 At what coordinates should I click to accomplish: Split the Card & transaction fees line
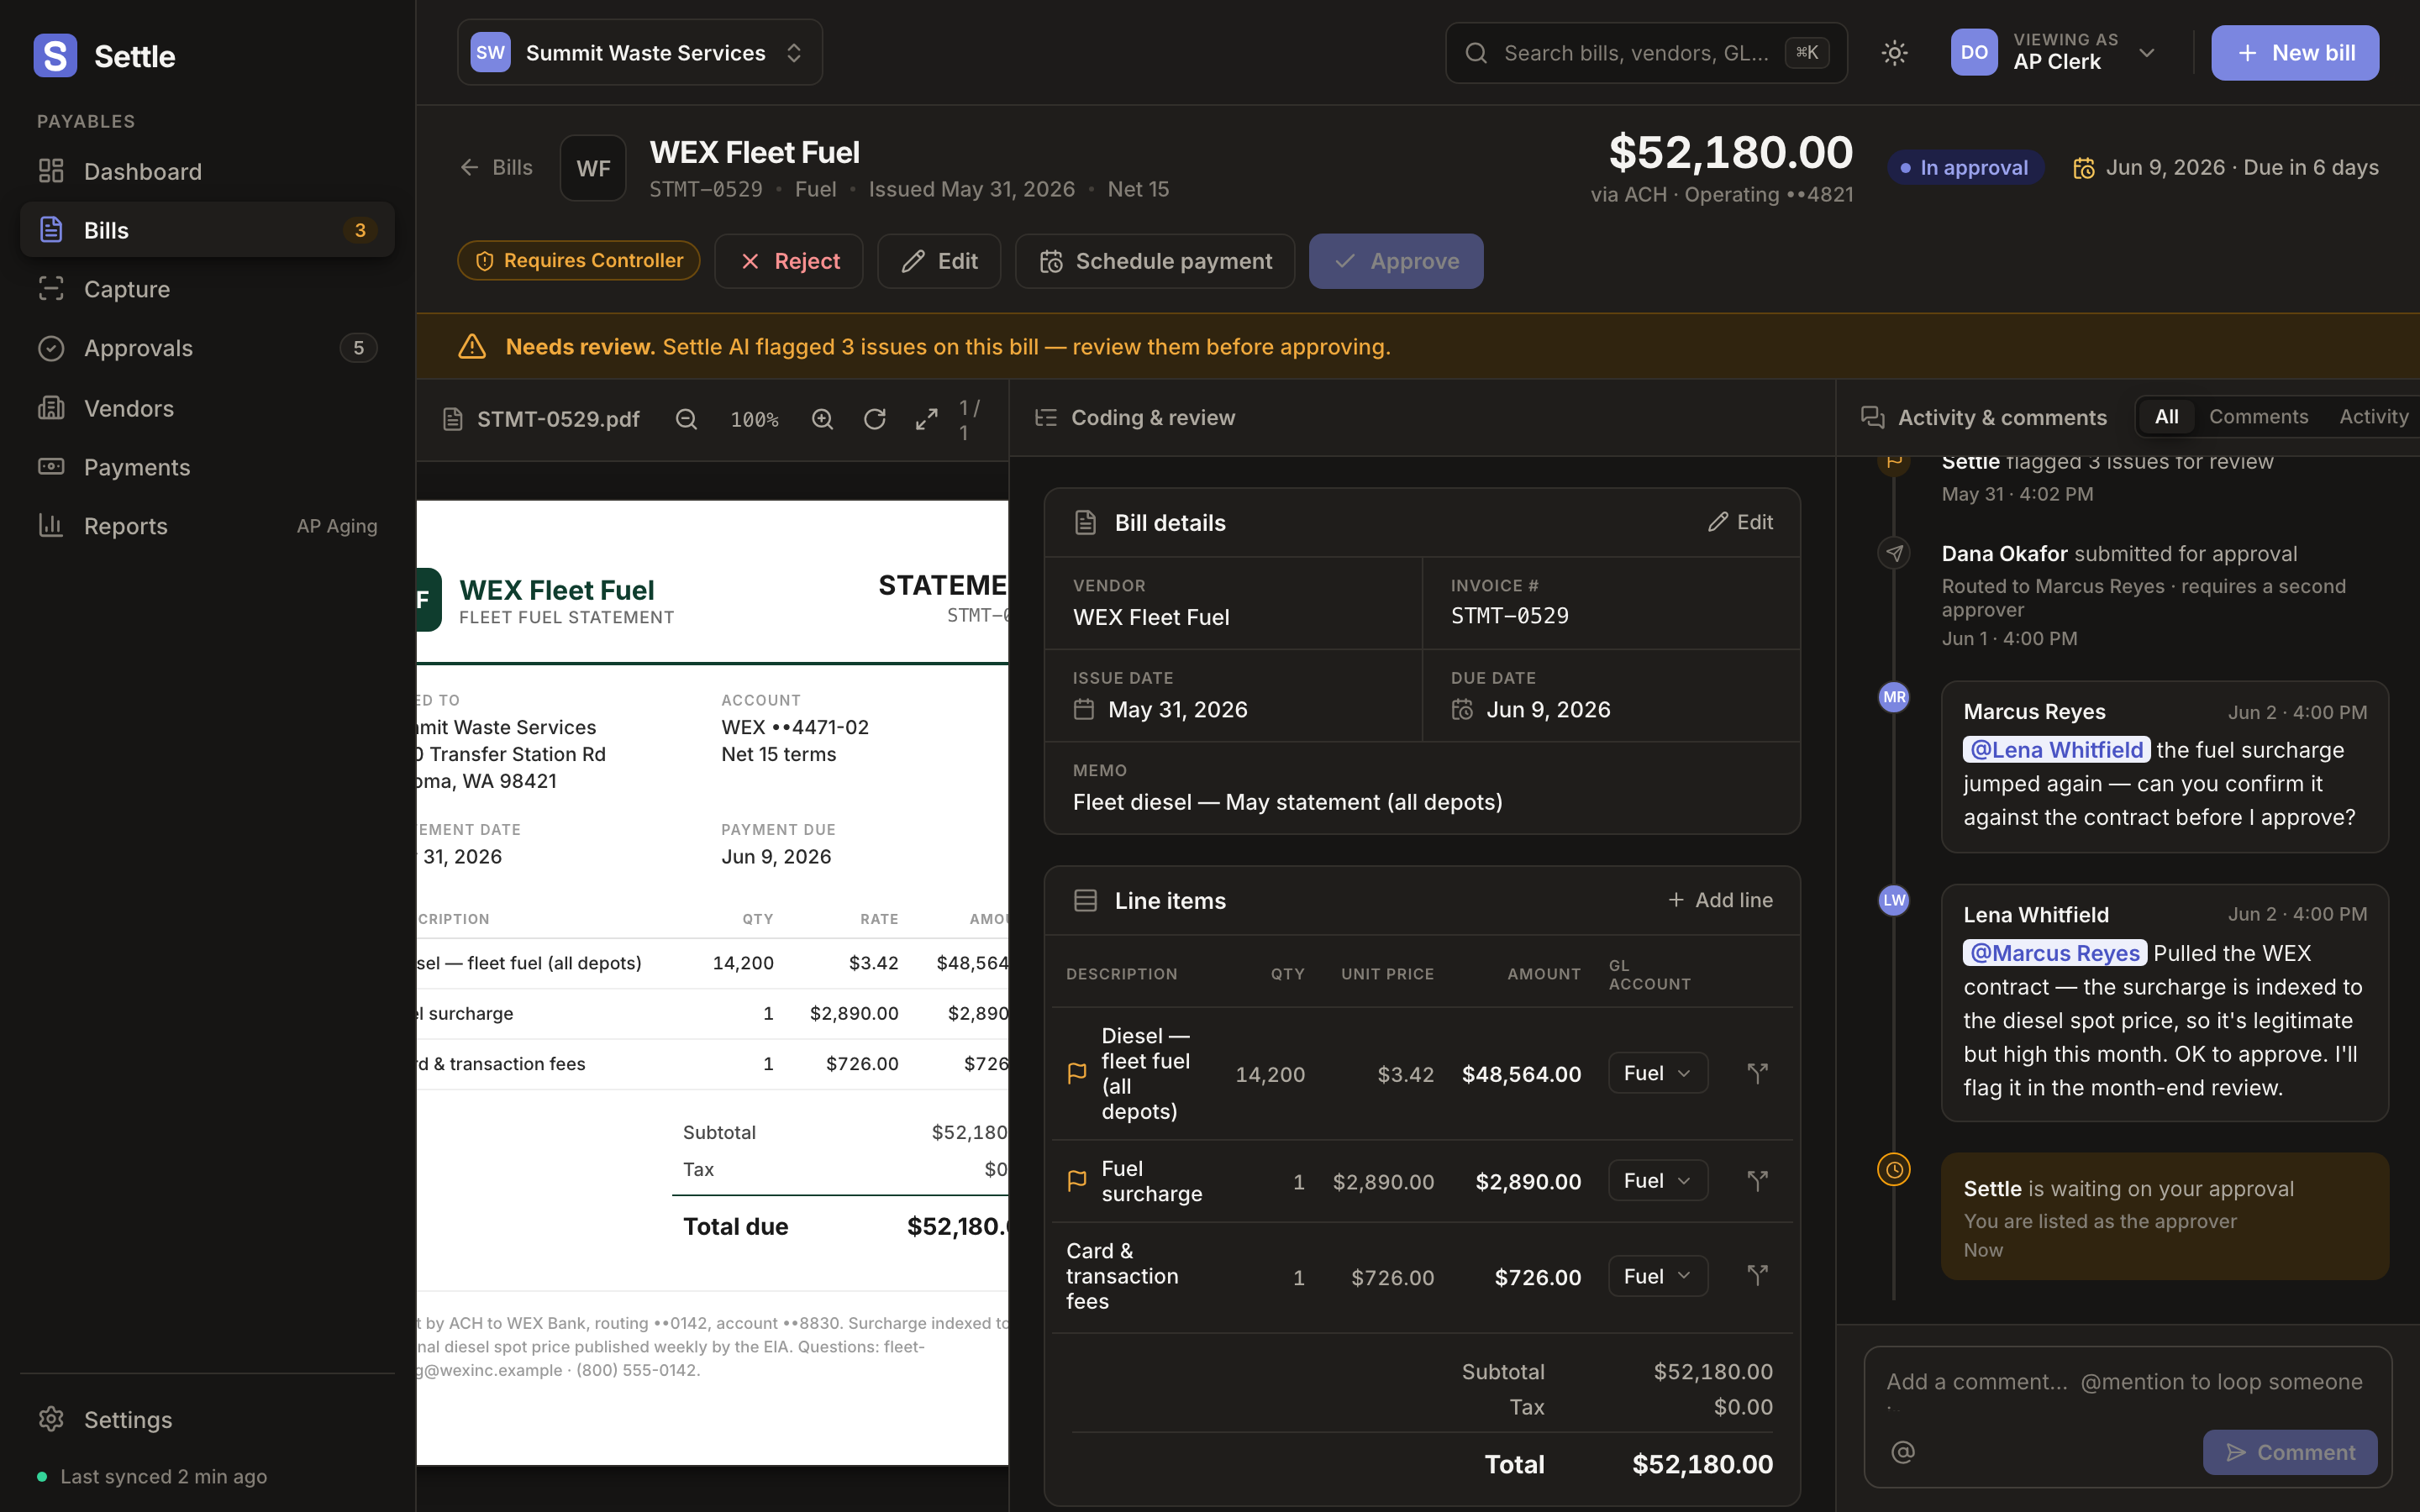1757,1275
